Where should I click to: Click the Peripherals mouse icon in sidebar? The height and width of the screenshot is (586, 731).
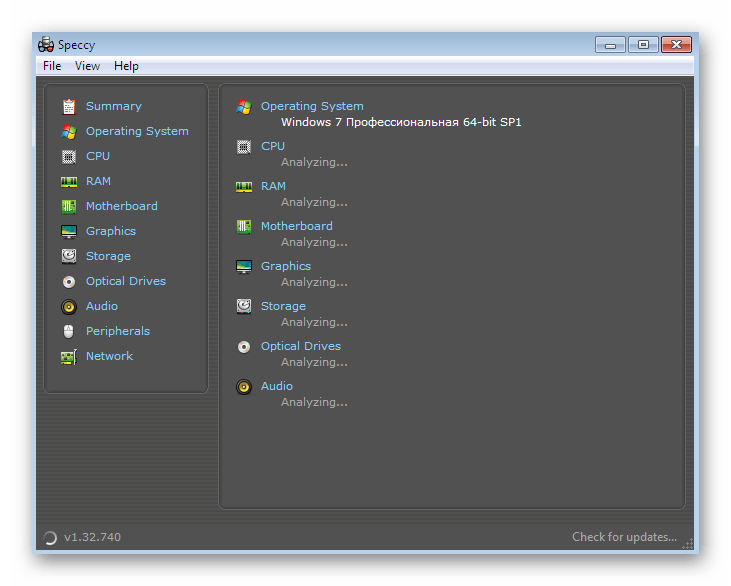(x=69, y=331)
